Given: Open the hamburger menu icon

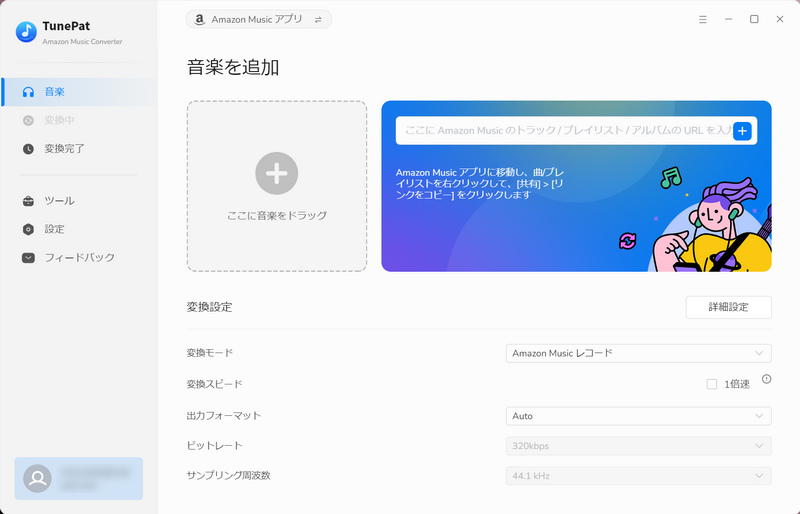Looking at the screenshot, I should click(x=703, y=19).
